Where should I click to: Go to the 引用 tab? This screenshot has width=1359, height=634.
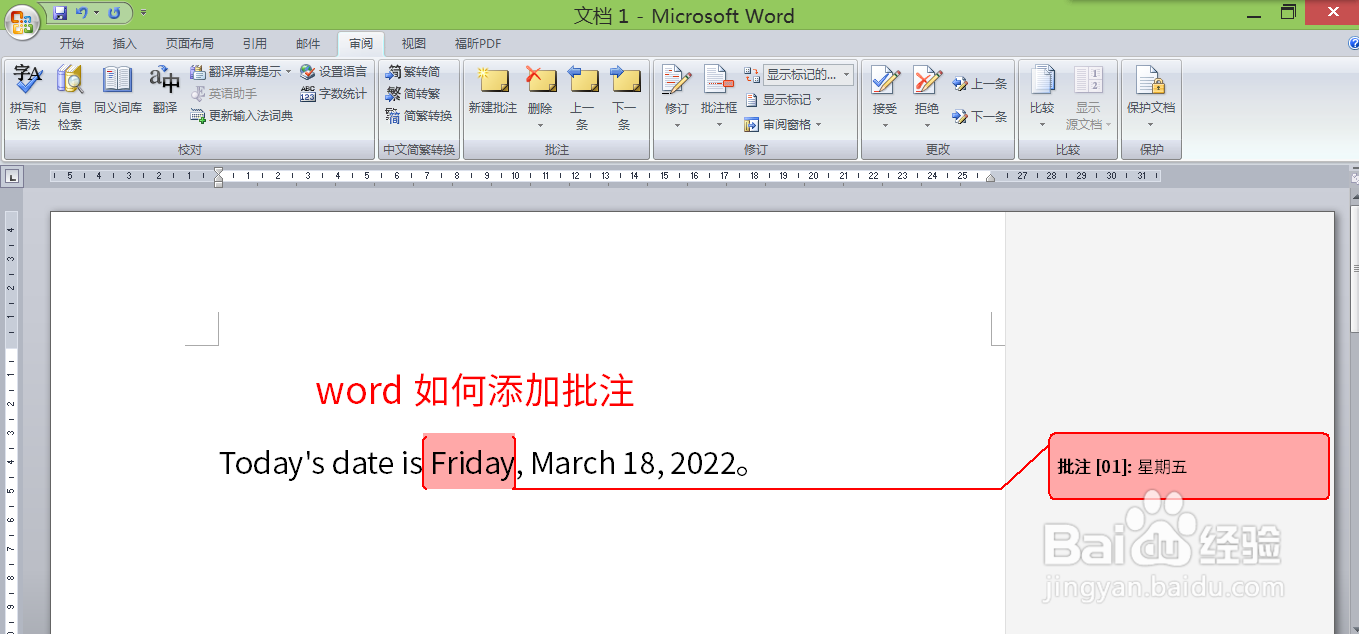pos(255,44)
